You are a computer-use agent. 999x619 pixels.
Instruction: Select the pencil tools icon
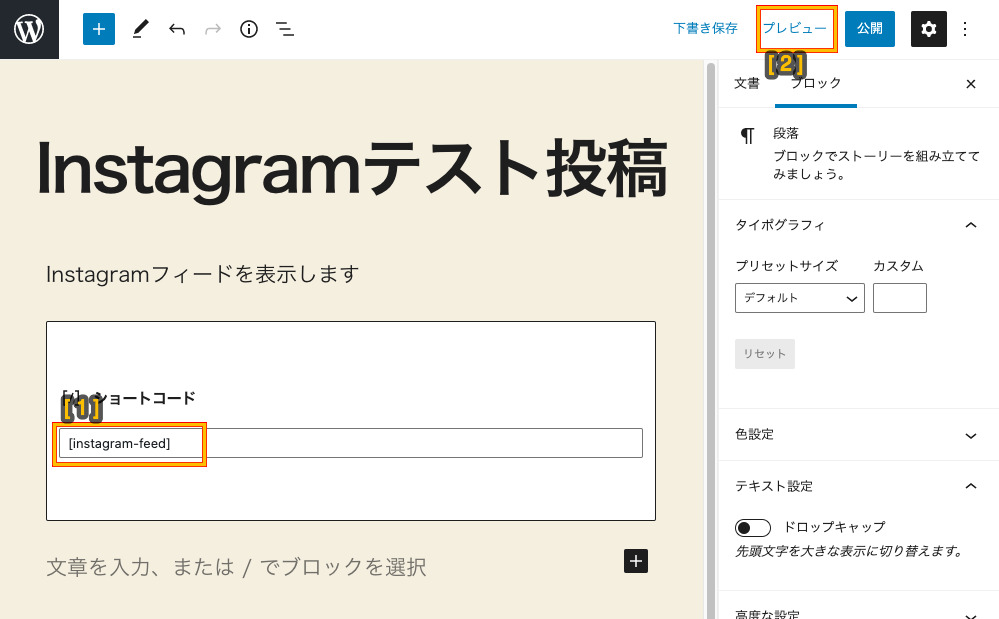point(140,29)
